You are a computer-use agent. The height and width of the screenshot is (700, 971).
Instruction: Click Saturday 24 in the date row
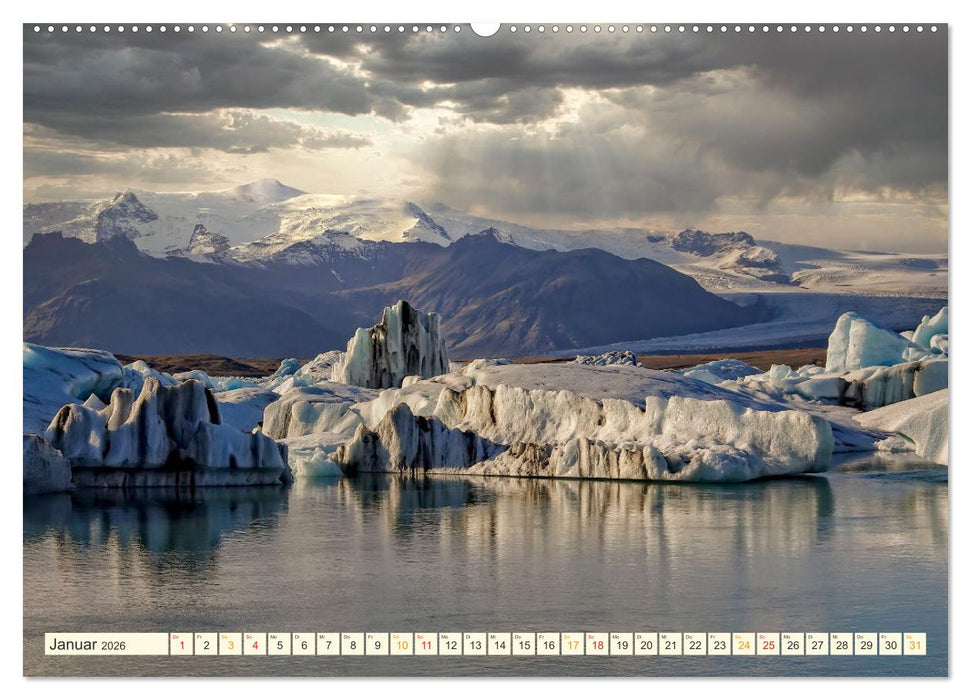click(x=744, y=645)
